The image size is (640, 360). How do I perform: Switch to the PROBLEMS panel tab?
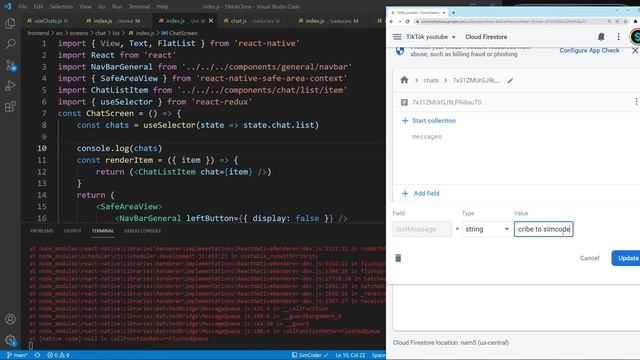42,231
